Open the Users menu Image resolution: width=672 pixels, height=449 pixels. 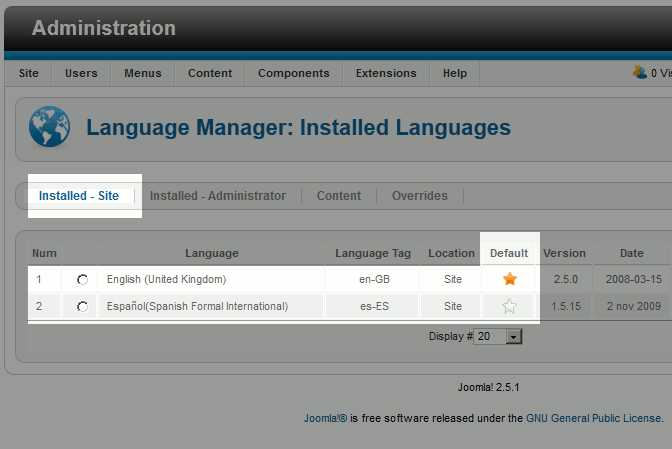pyautogui.click(x=81, y=73)
